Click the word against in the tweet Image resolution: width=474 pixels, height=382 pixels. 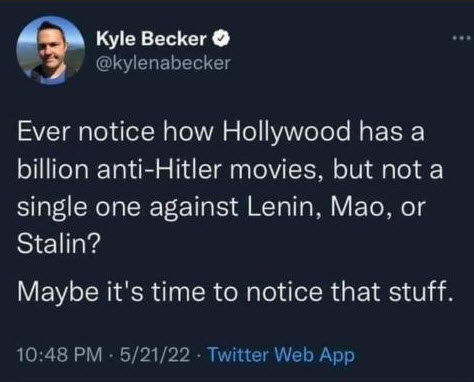pyautogui.click(x=193, y=209)
